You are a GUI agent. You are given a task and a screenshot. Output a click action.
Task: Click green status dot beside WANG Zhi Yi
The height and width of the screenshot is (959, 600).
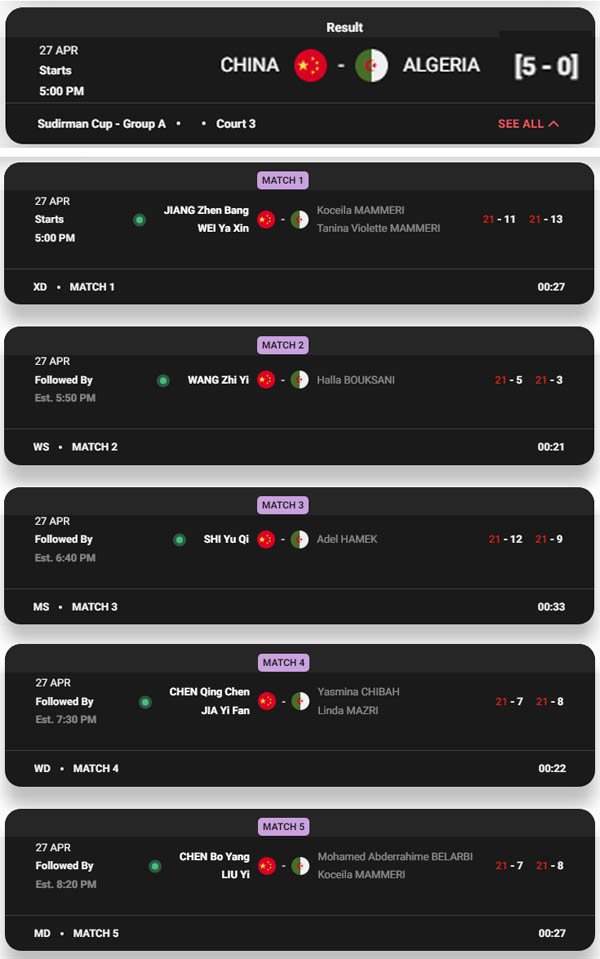point(163,380)
